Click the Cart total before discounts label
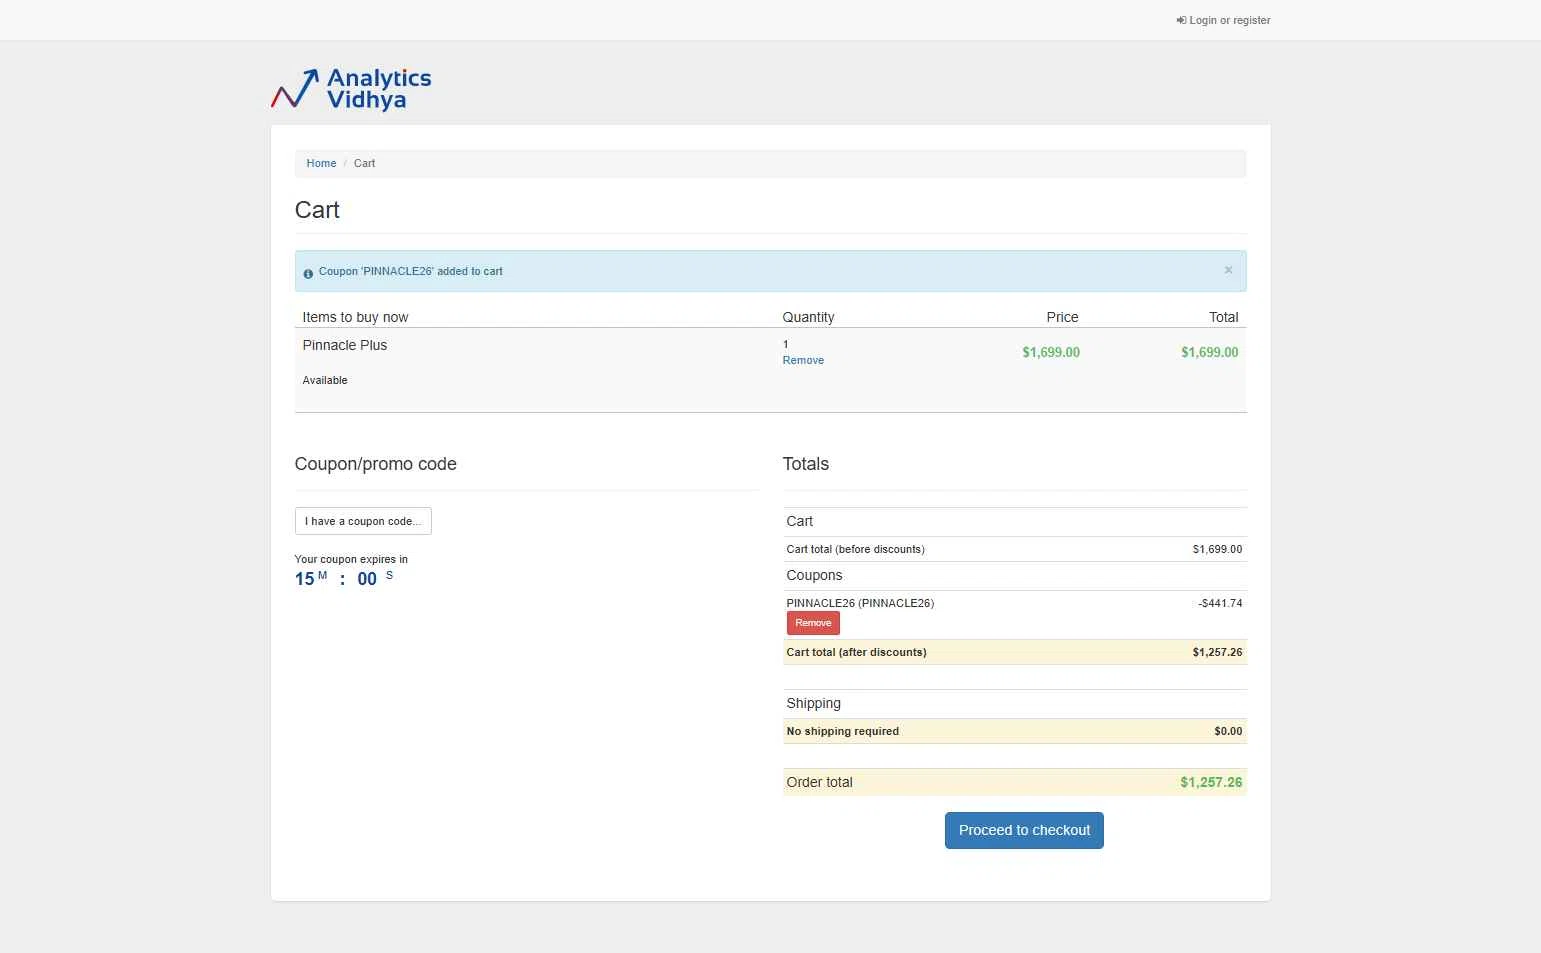The height and width of the screenshot is (953, 1541). pyautogui.click(x=855, y=549)
